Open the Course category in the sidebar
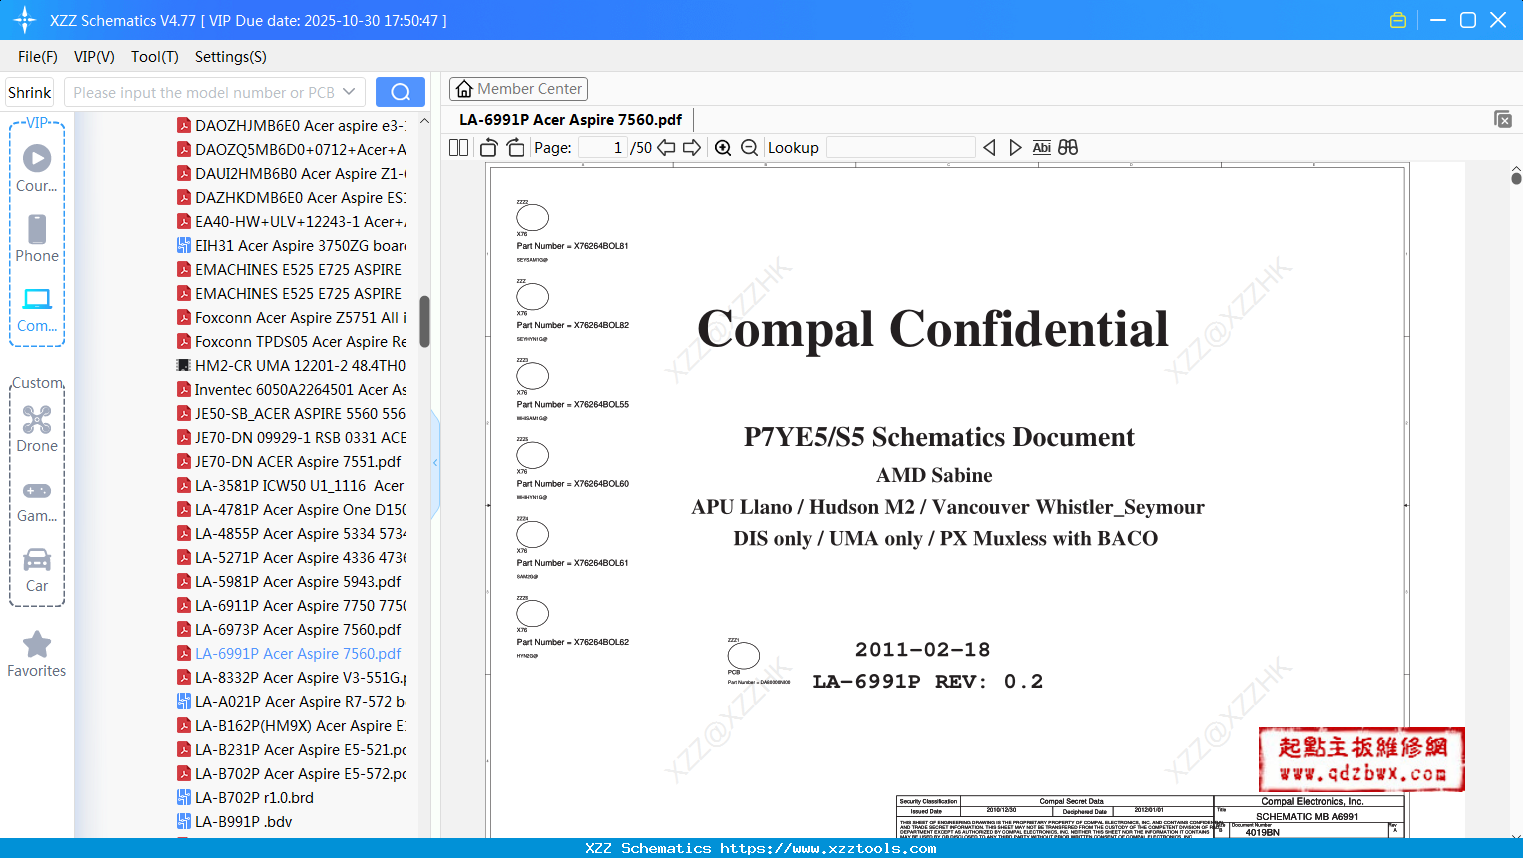Screen dimensions: 1523x858 (37, 169)
